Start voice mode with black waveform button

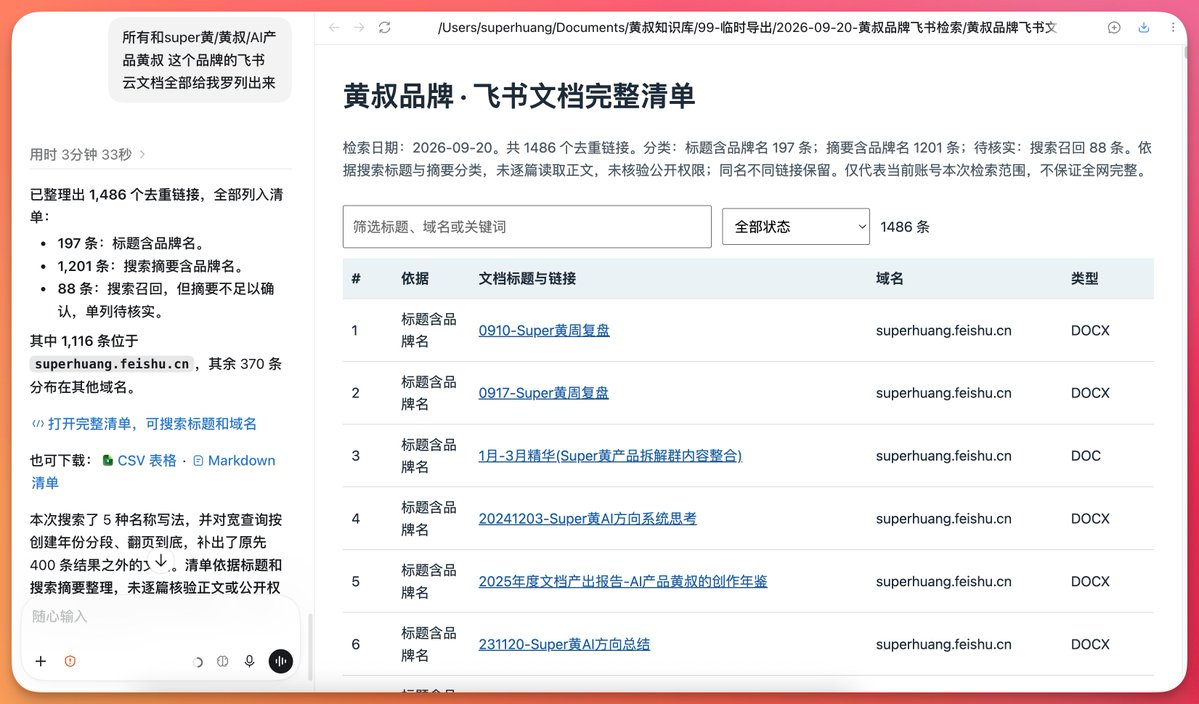[281, 661]
